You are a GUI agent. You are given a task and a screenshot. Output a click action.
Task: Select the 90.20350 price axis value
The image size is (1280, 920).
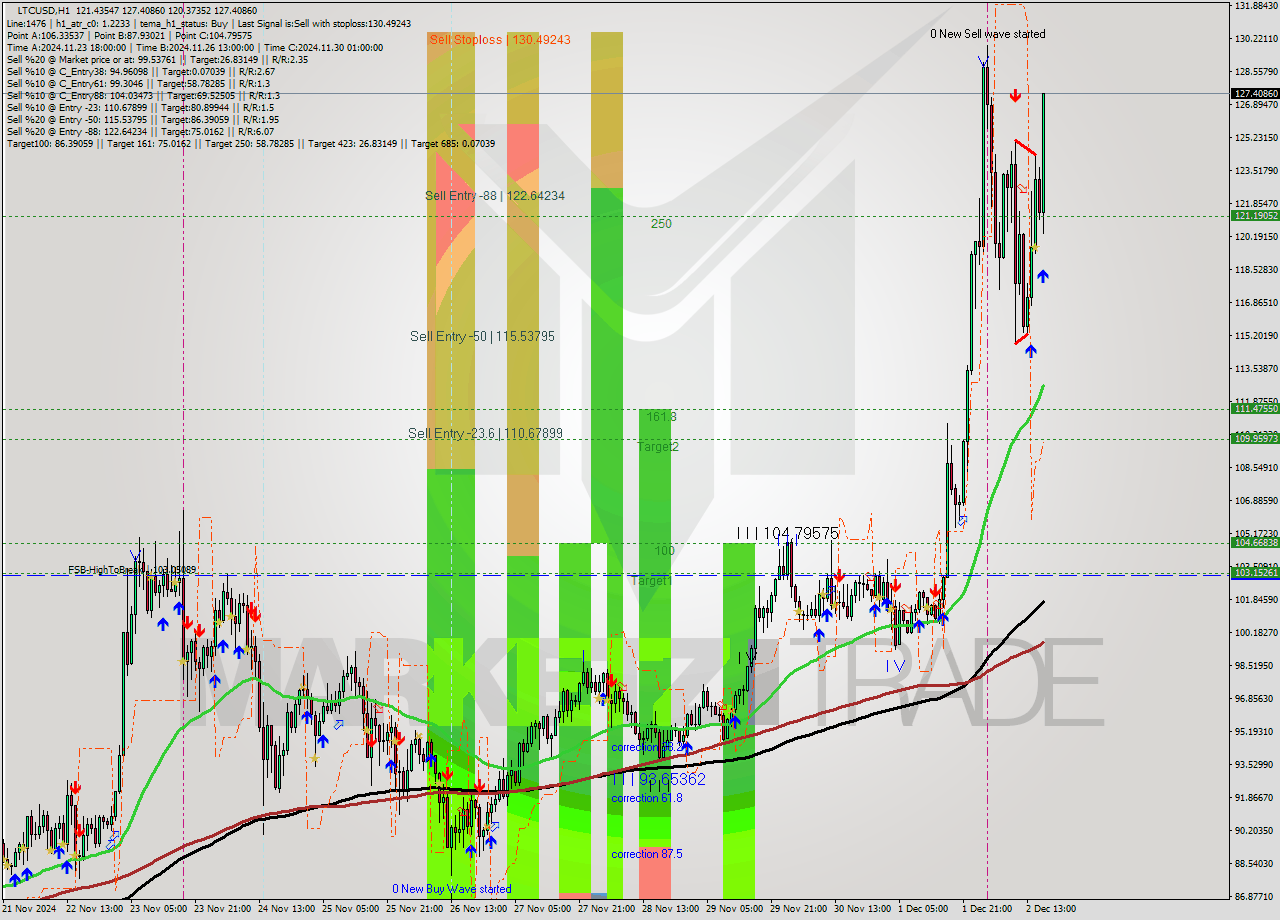click(1256, 831)
